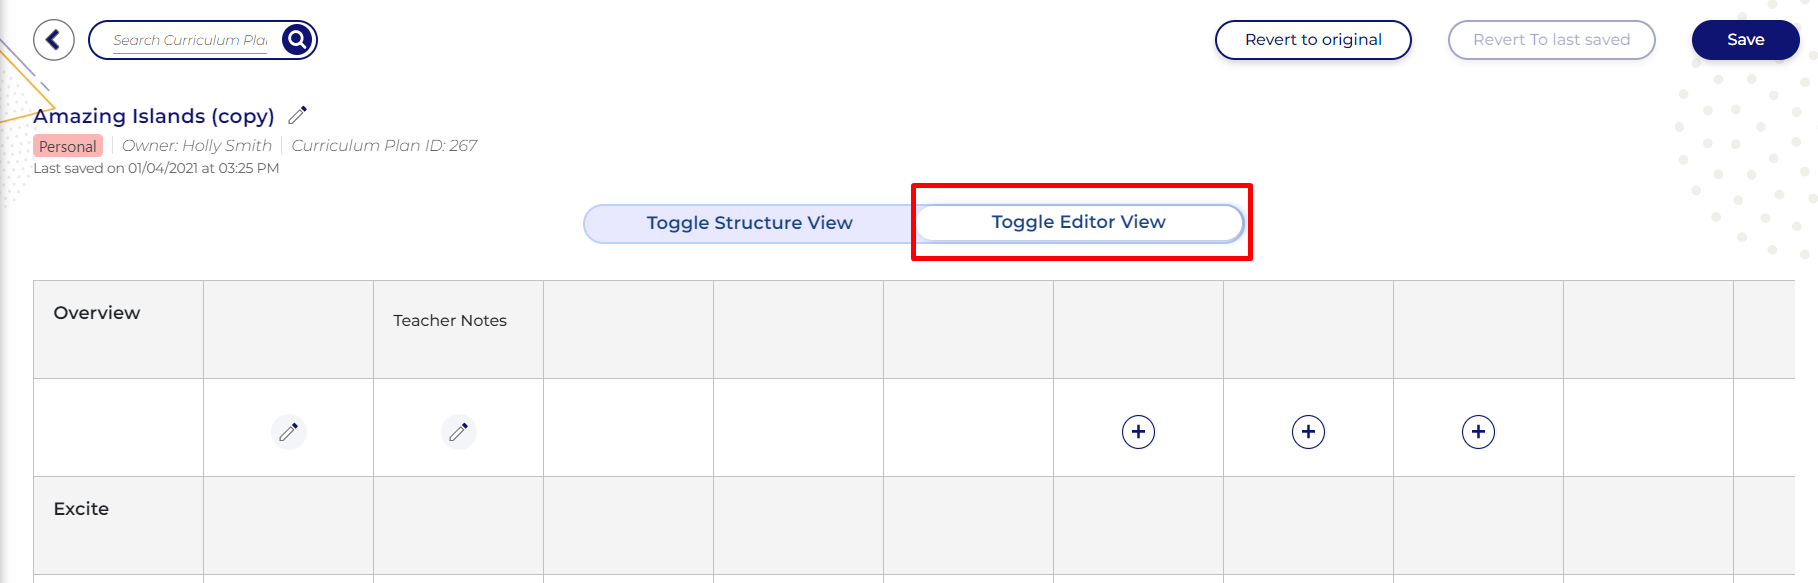This screenshot has height=583, width=1818.
Task: Click the middle plus icon in the Overview row
Action: (x=1308, y=432)
